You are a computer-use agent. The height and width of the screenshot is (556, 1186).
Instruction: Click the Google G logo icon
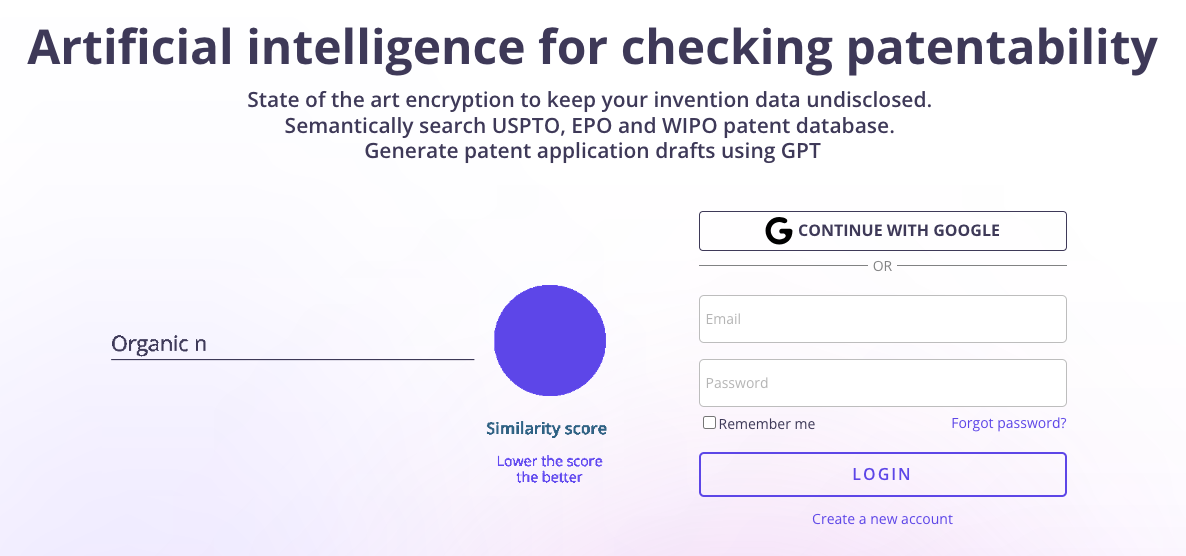click(x=779, y=231)
